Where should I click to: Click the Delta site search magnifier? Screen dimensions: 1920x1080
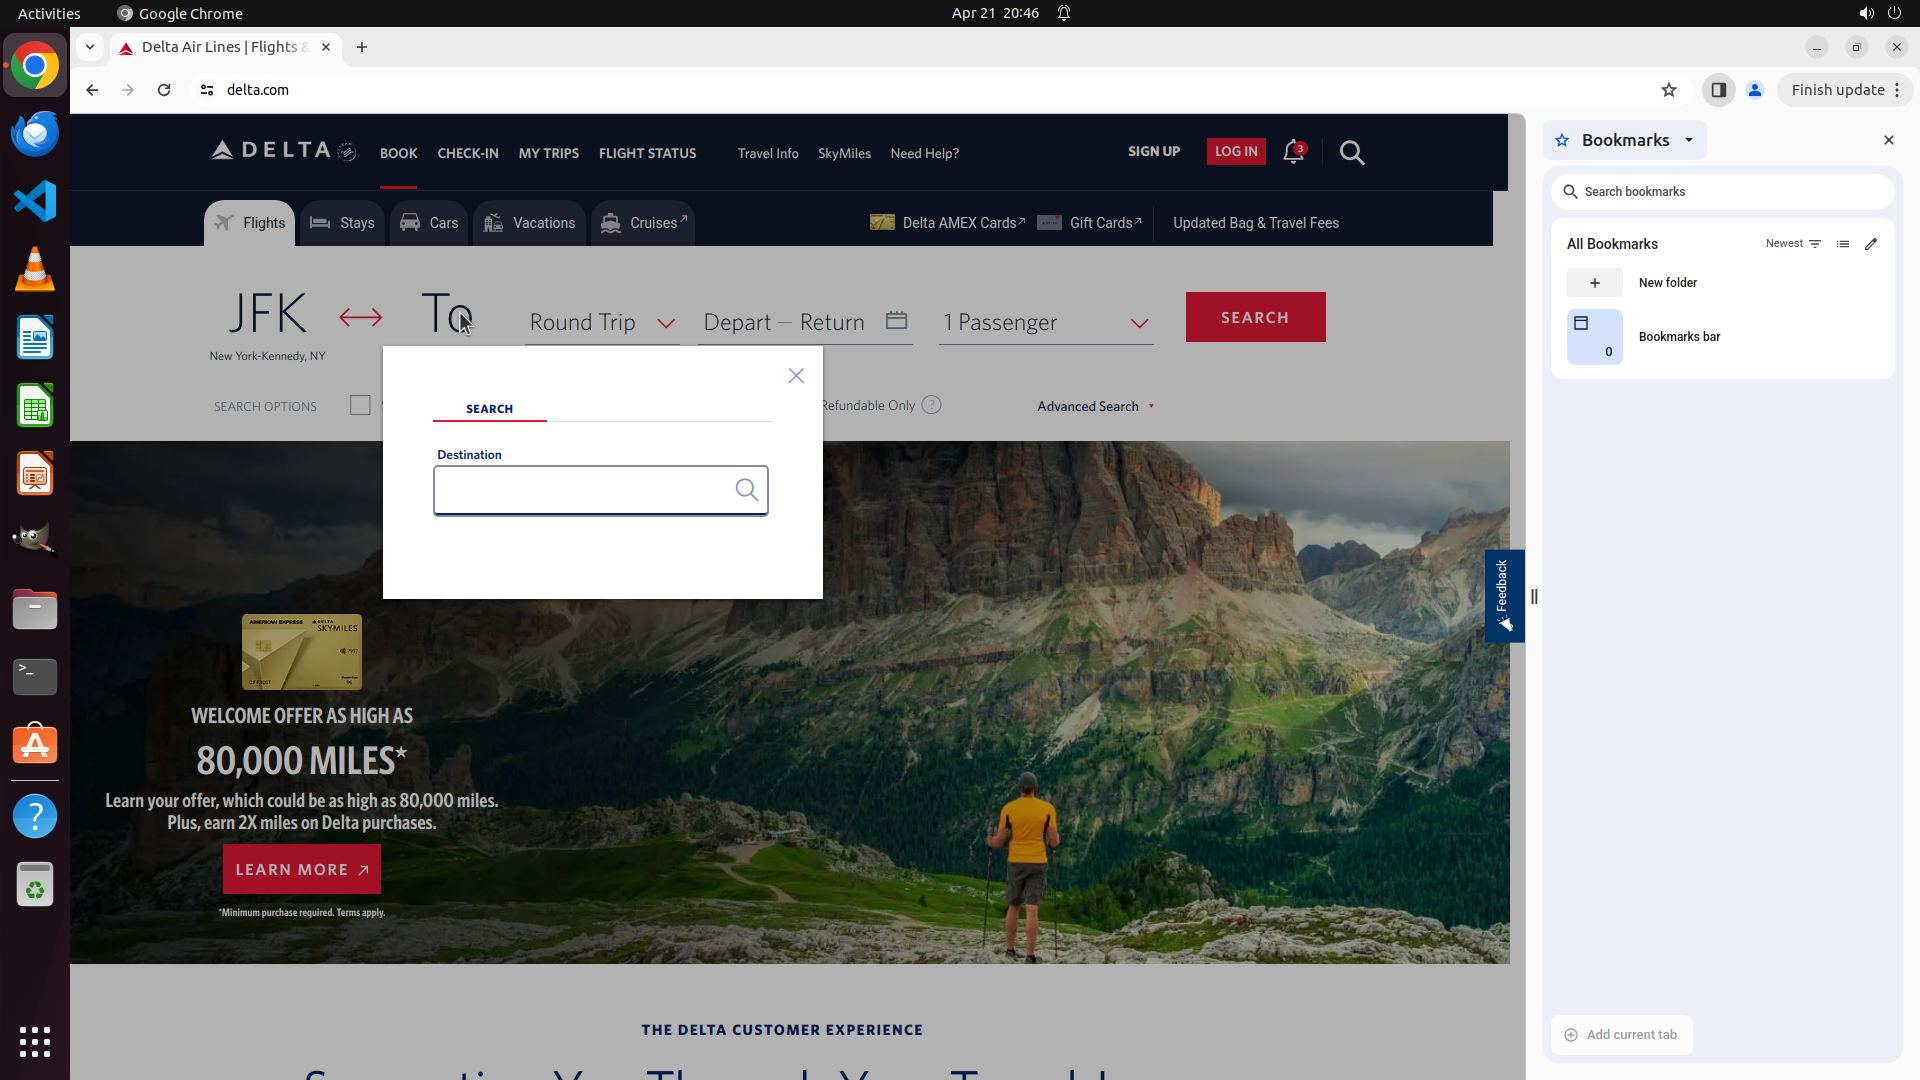1352,152
